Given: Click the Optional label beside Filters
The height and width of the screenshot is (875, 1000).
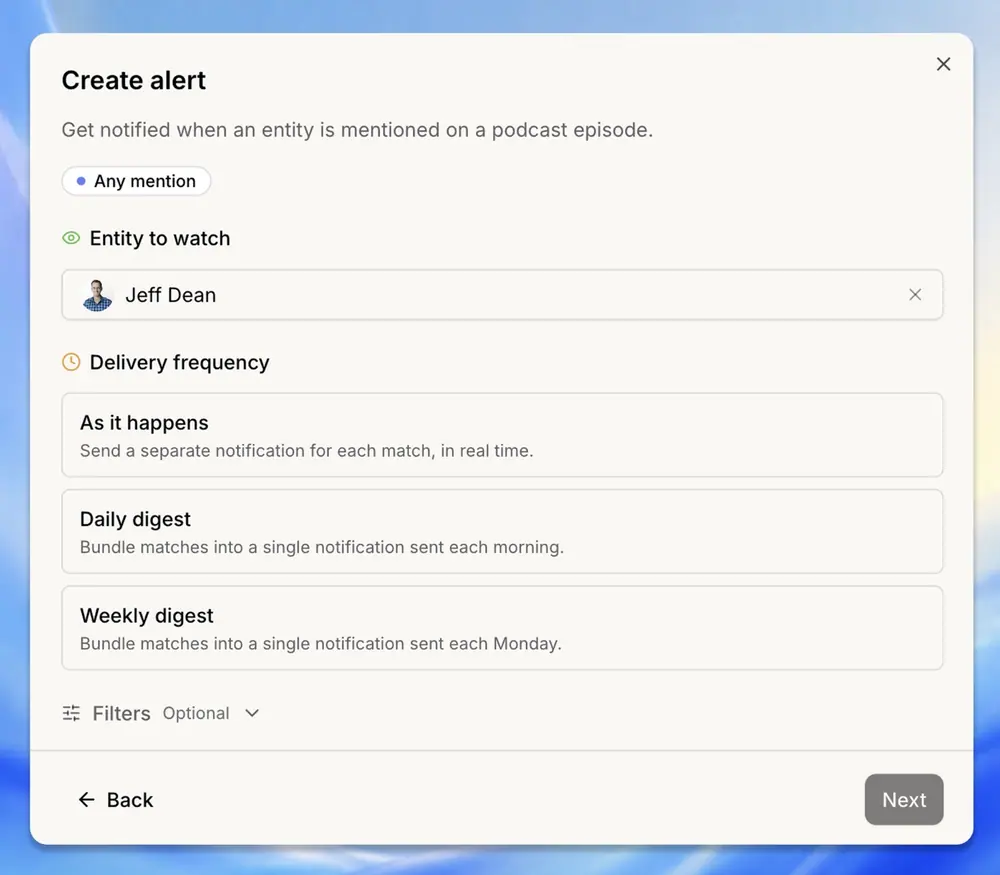Looking at the screenshot, I should coord(196,713).
